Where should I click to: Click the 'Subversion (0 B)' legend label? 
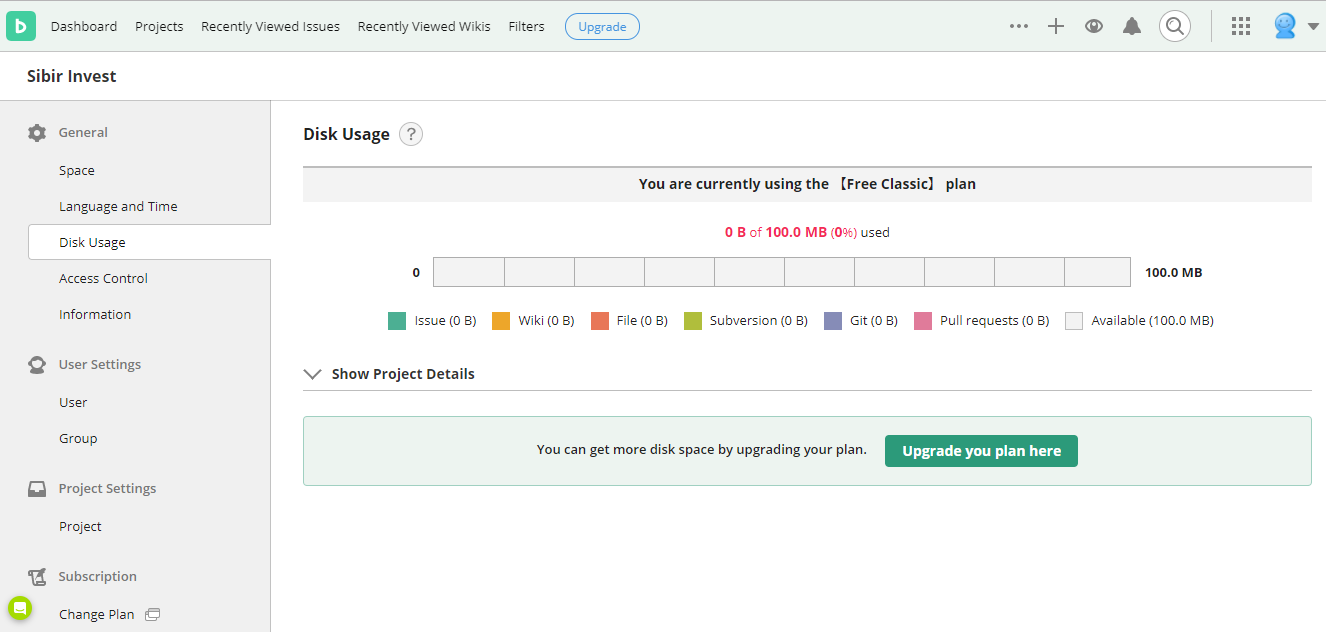tap(759, 321)
